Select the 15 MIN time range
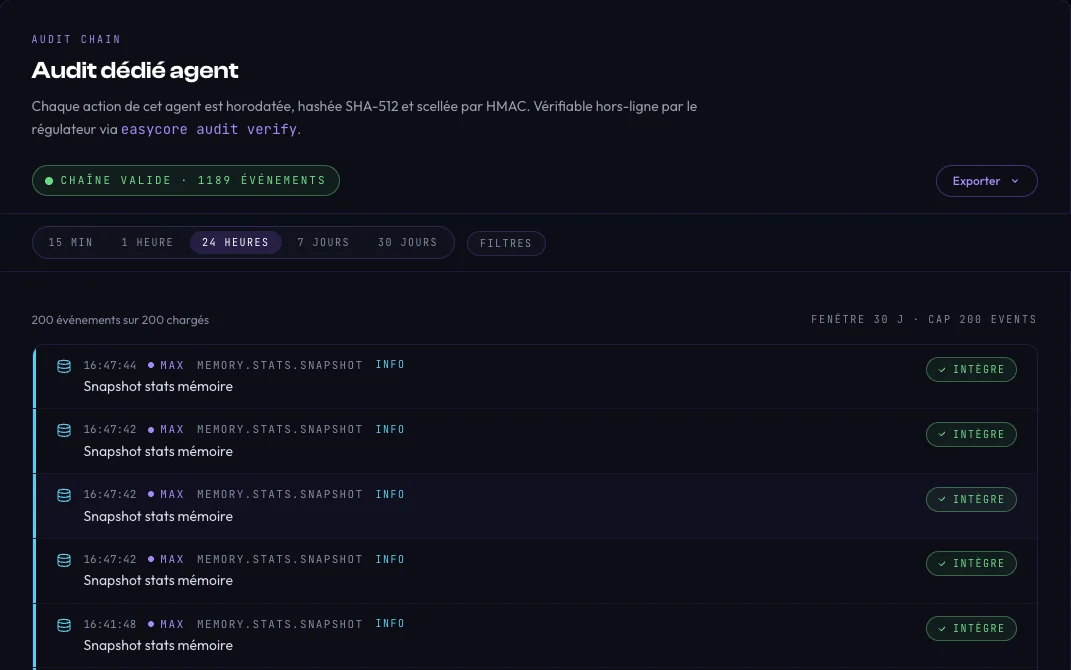 click(x=70, y=242)
